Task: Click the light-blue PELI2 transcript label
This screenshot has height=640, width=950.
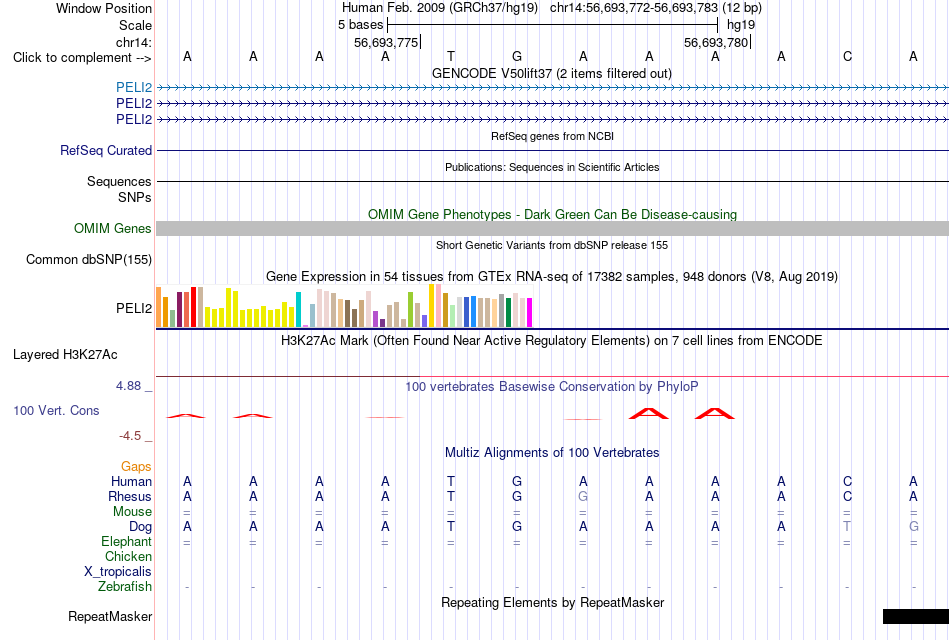Action: point(134,87)
